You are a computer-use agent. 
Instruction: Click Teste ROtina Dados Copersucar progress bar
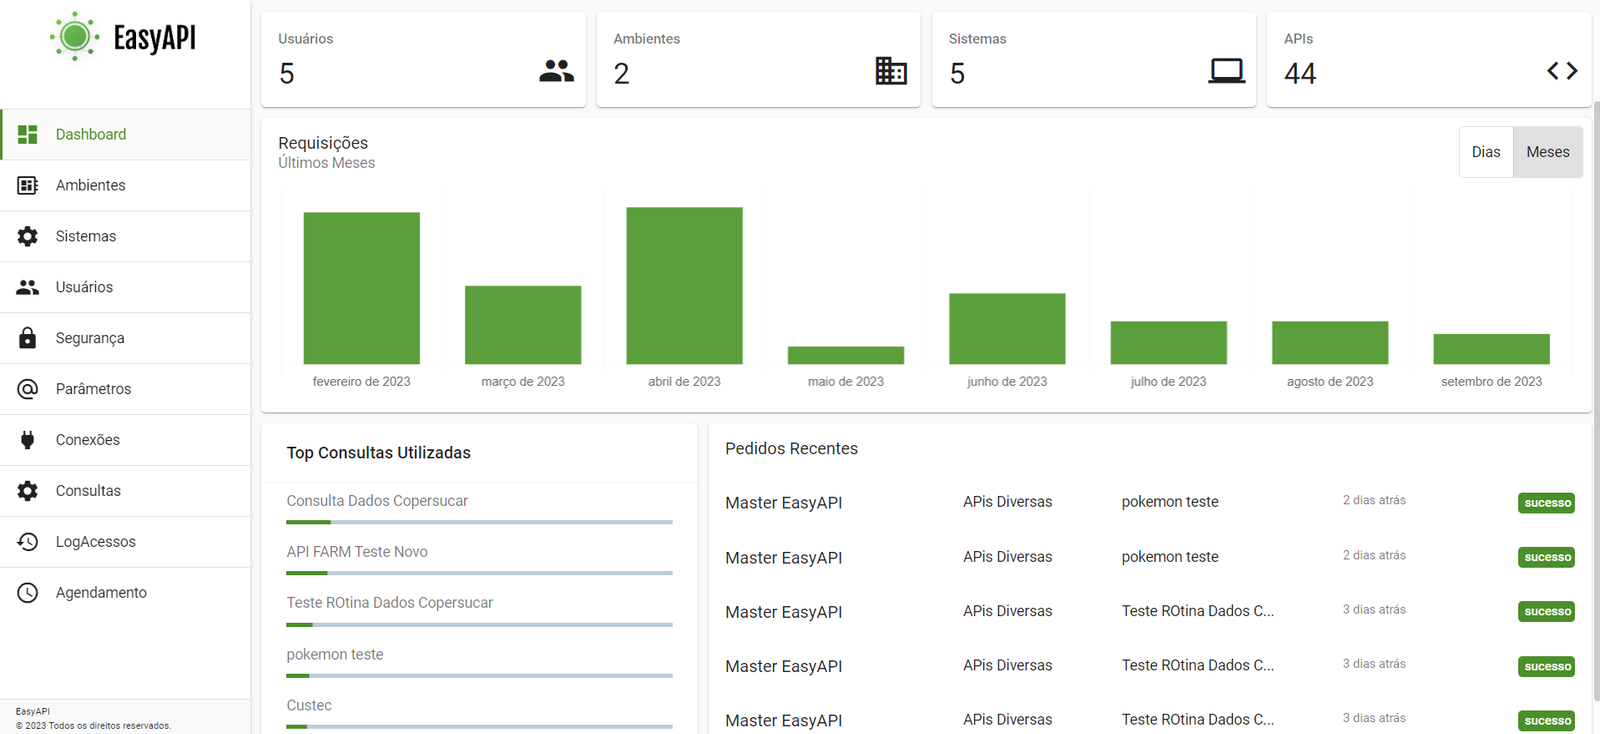(x=480, y=625)
